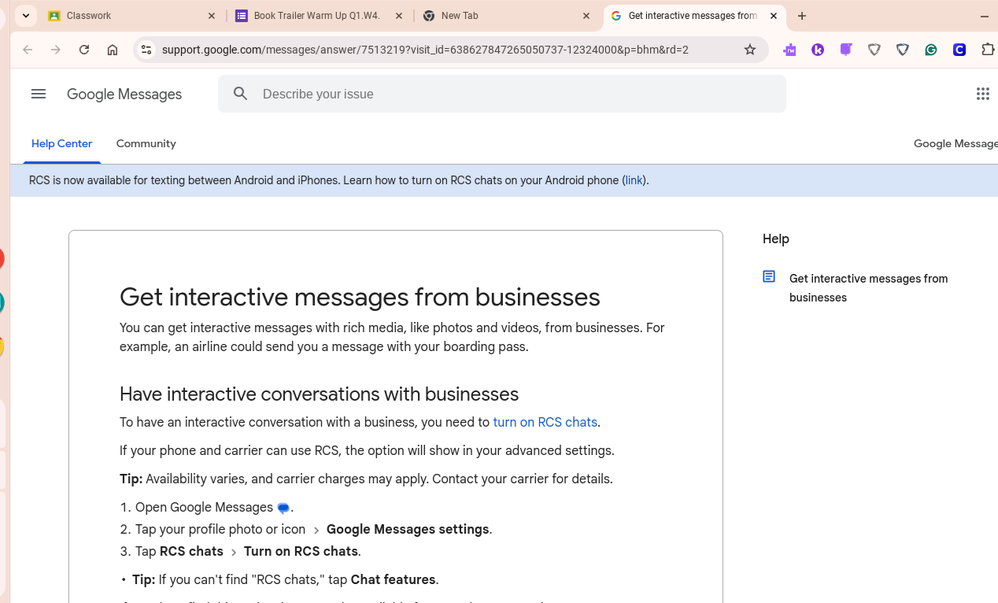Viewport: 998px width, 603px height.
Task: Bookmark this page with the star
Action: coord(750,50)
